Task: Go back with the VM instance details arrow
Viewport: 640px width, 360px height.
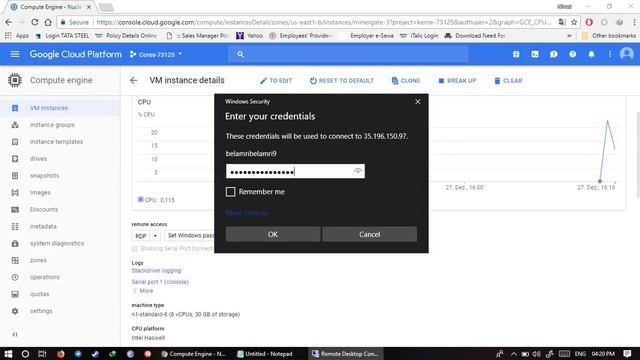Action: pos(133,80)
